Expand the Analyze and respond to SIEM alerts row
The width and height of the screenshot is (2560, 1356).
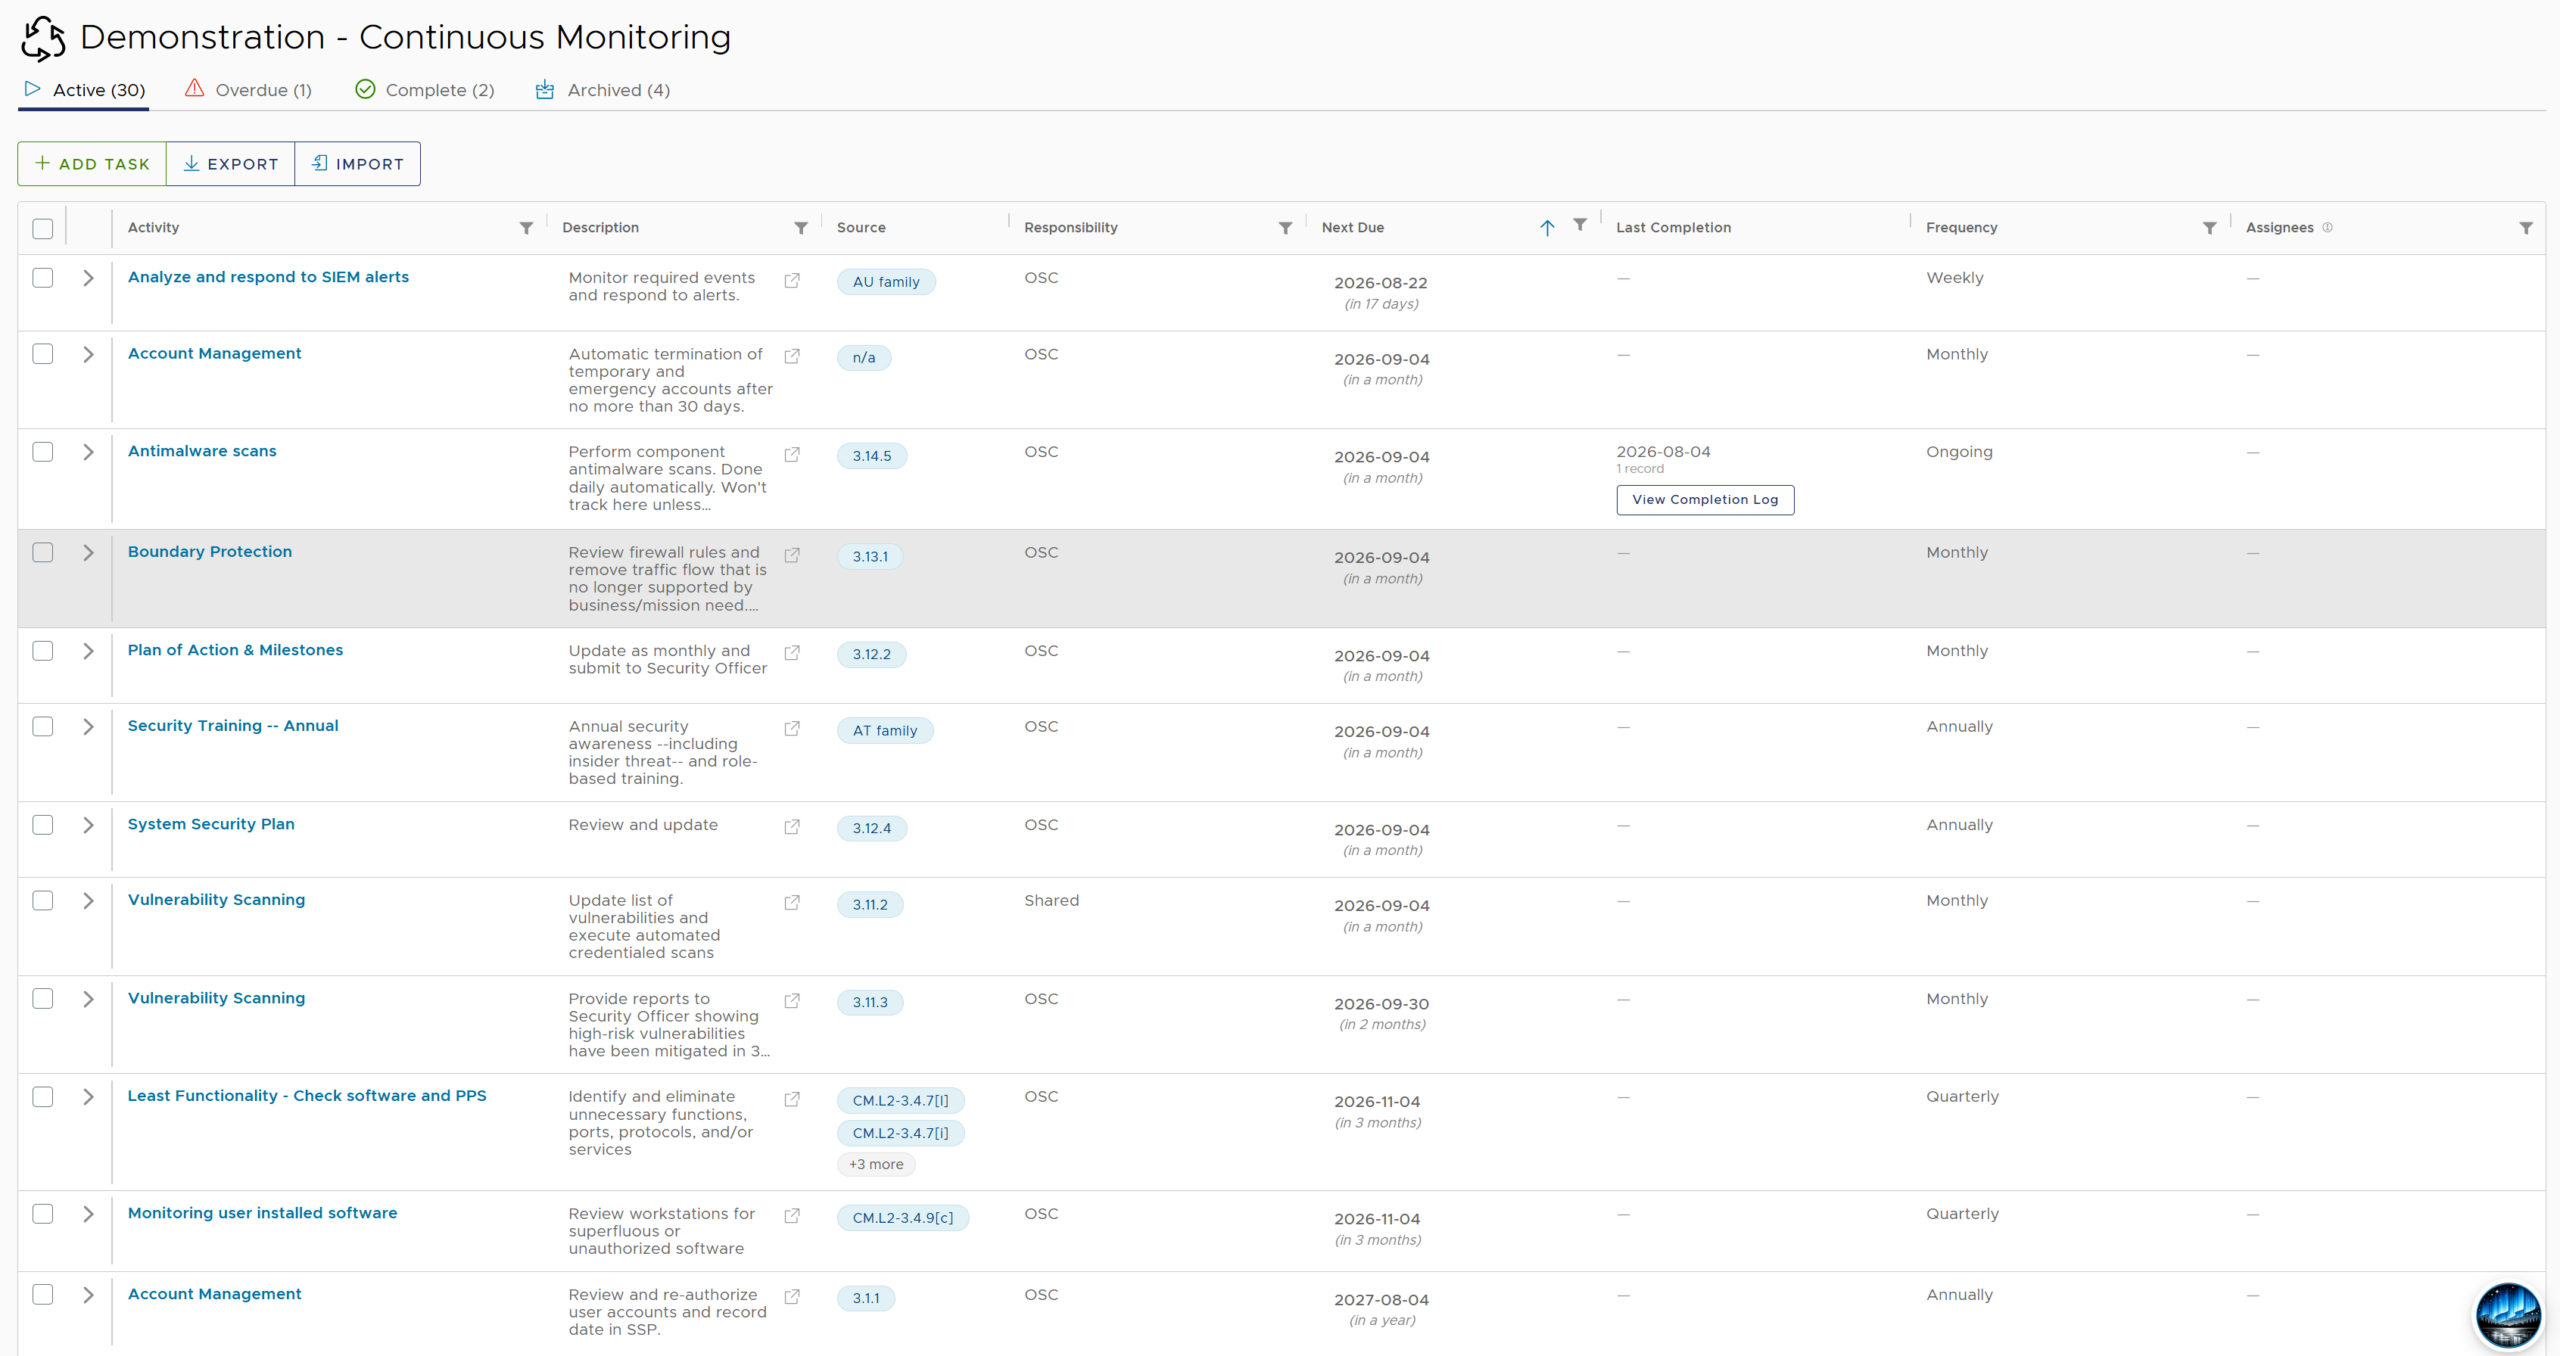tap(88, 278)
